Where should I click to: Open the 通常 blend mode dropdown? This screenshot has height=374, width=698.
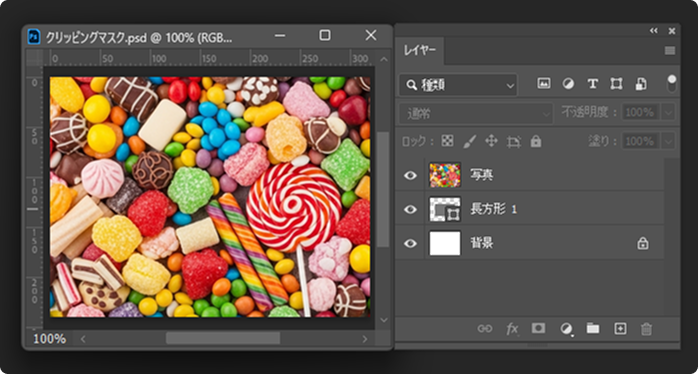coord(476,114)
